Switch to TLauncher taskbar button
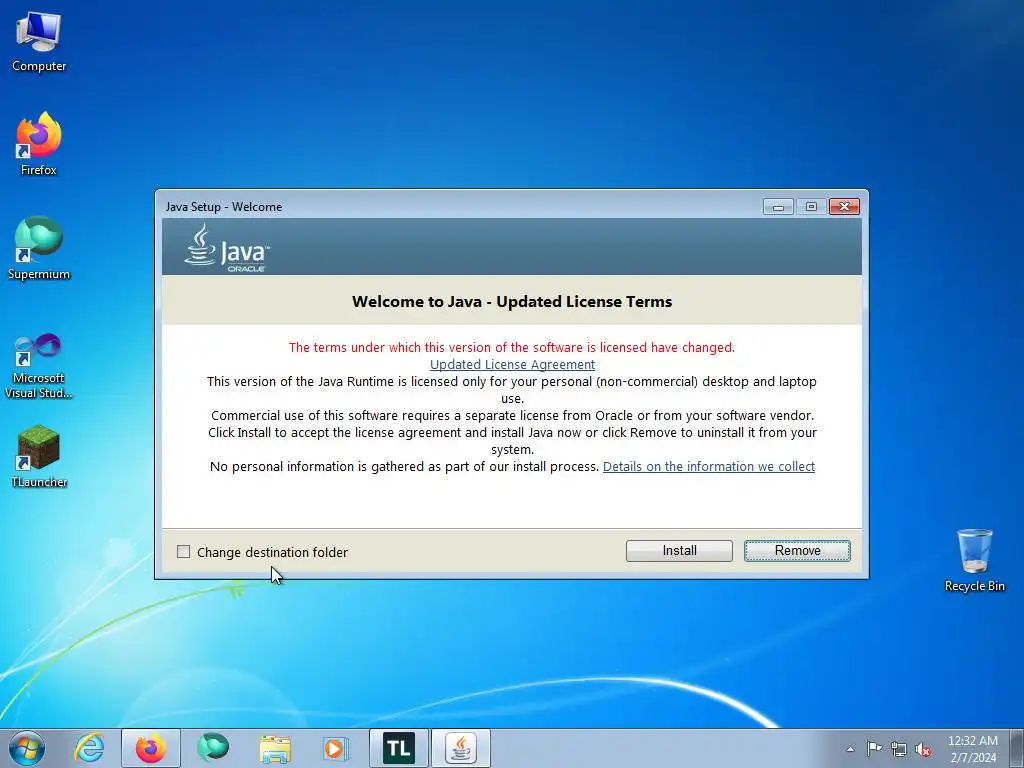 point(398,748)
